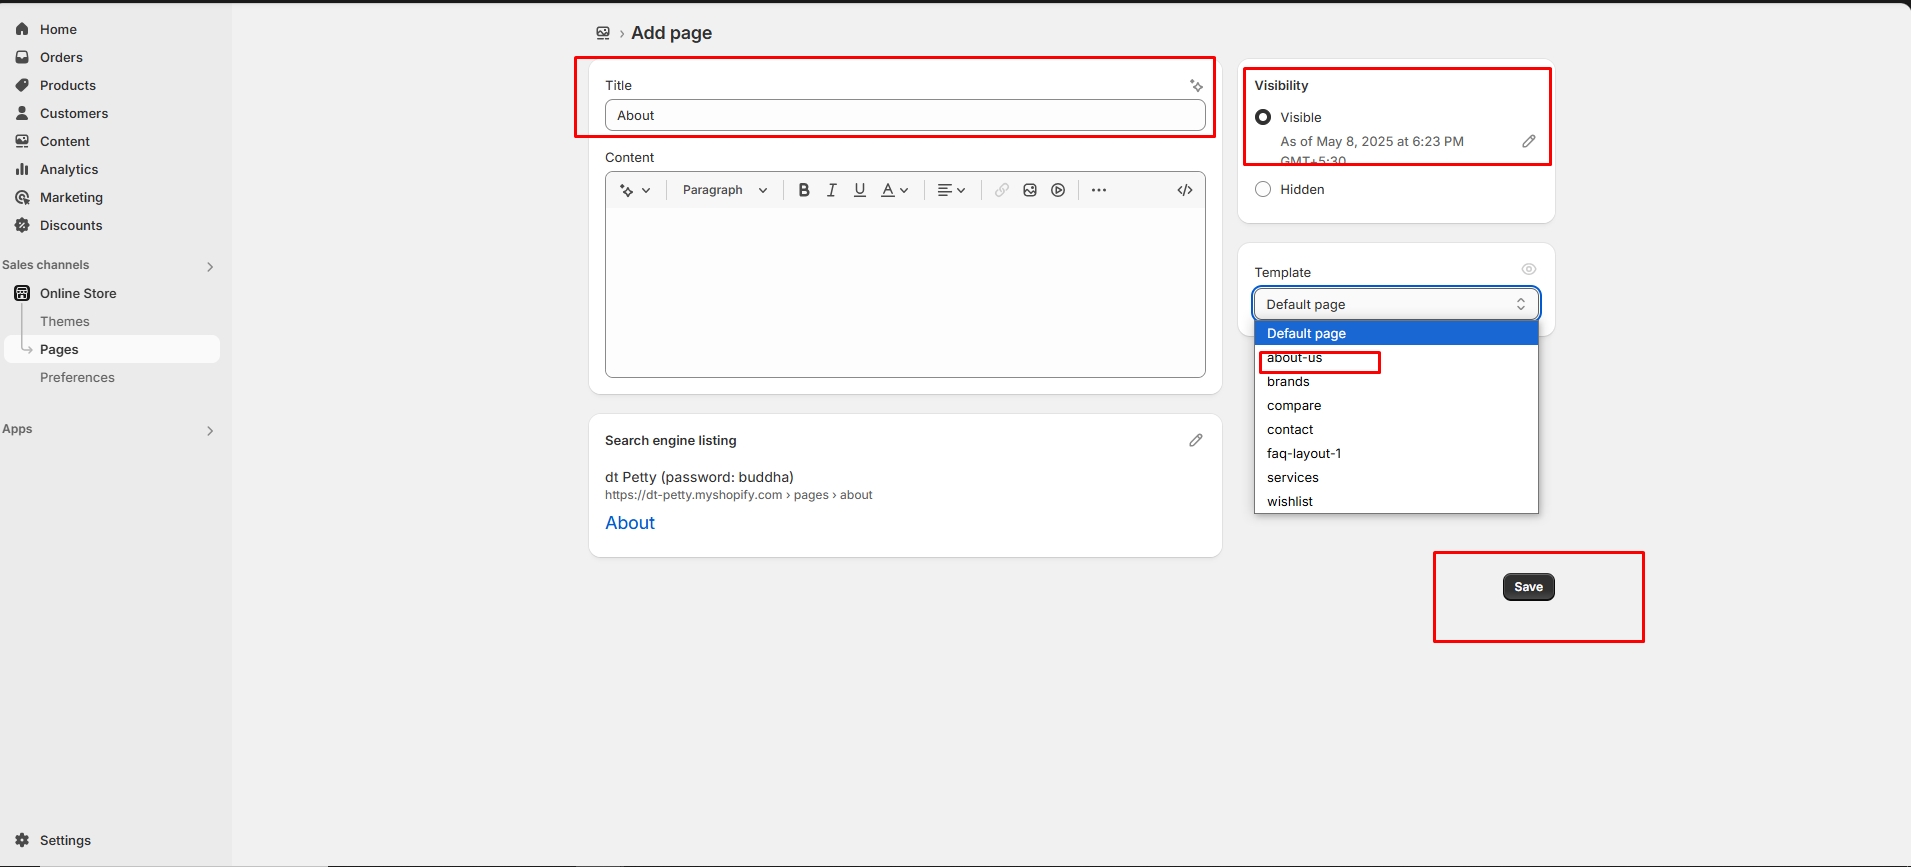
Task: Edit the search engine listing pencil icon
Action: pos(1195,440)
